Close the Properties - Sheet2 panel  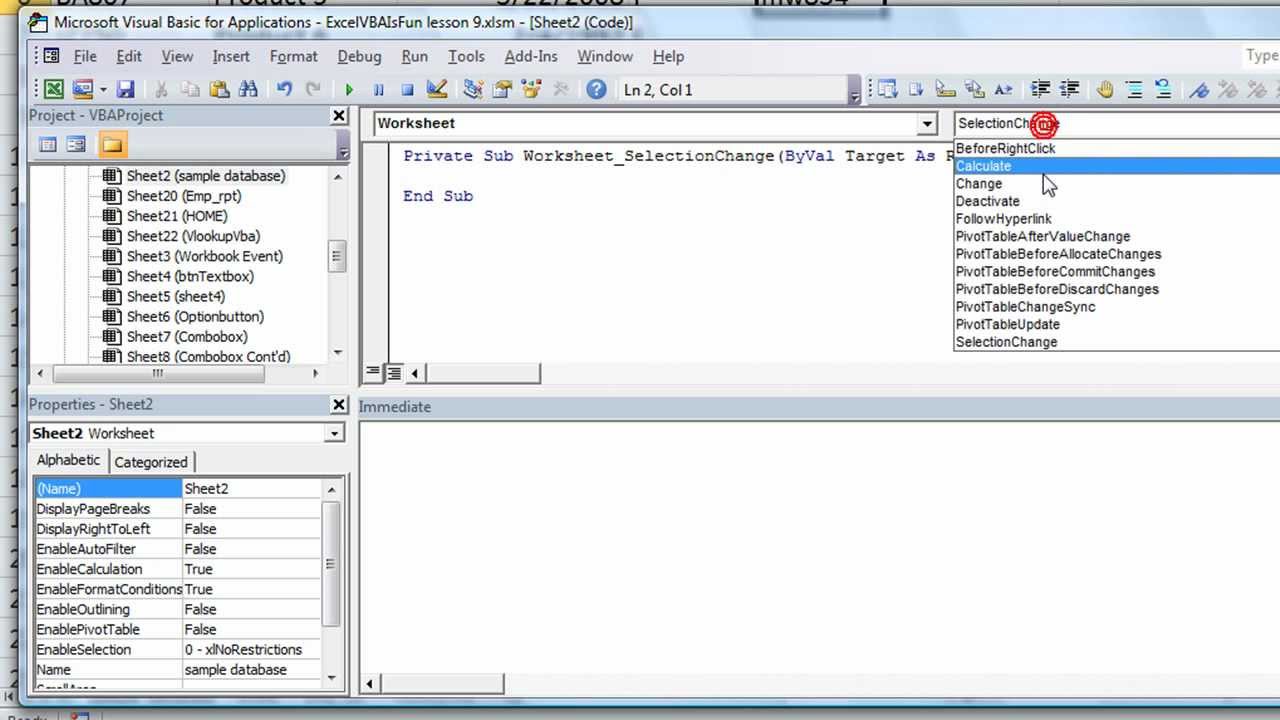338,405
